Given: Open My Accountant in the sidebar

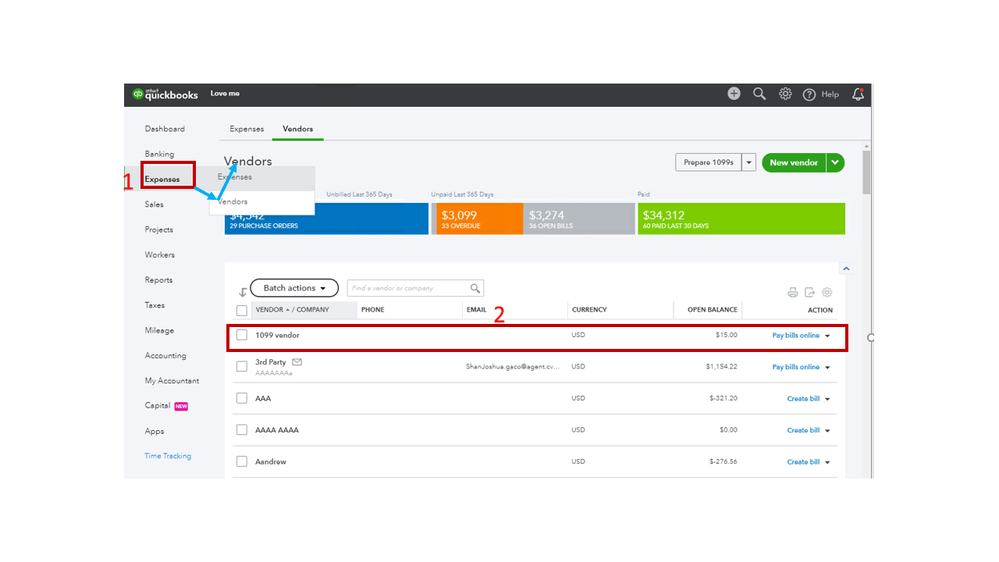Looking at the screenshot, I should click(172, 380).
